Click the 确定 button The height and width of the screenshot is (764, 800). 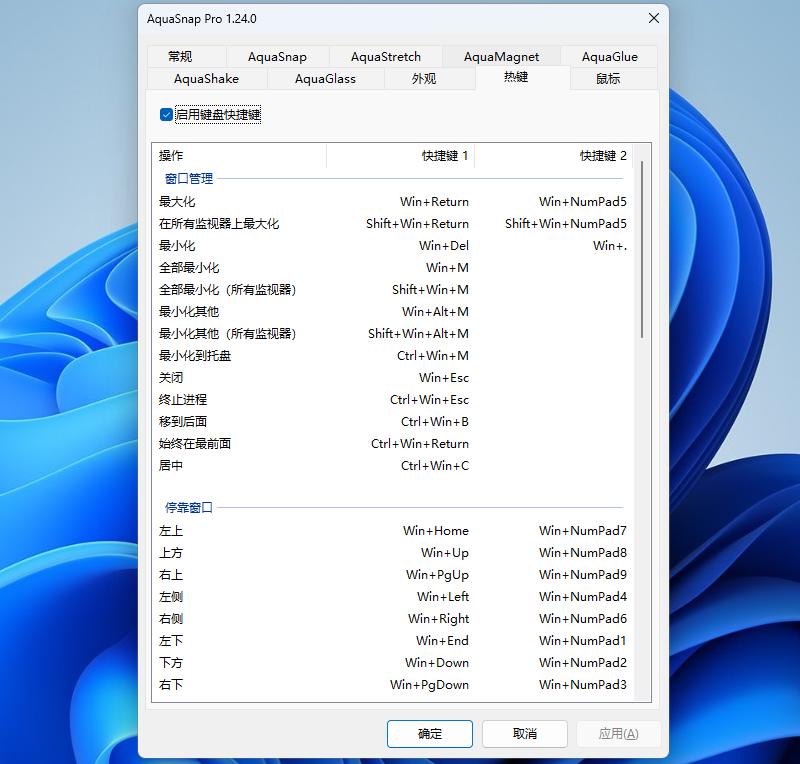[x=430, y=734]
